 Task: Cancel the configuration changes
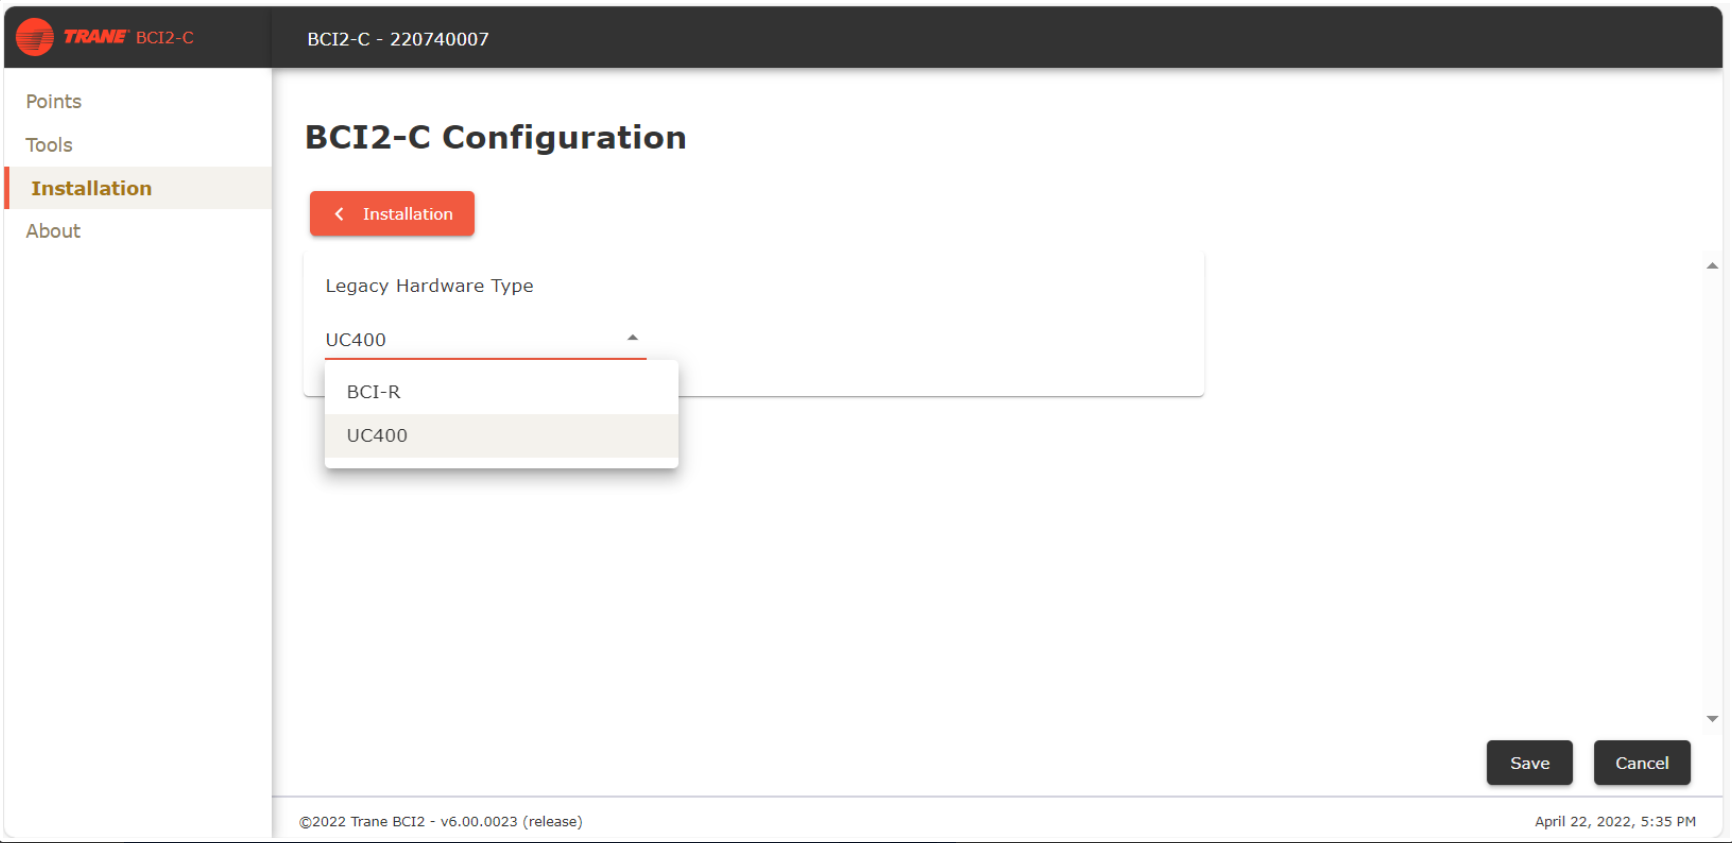[x=1642, y=763]
